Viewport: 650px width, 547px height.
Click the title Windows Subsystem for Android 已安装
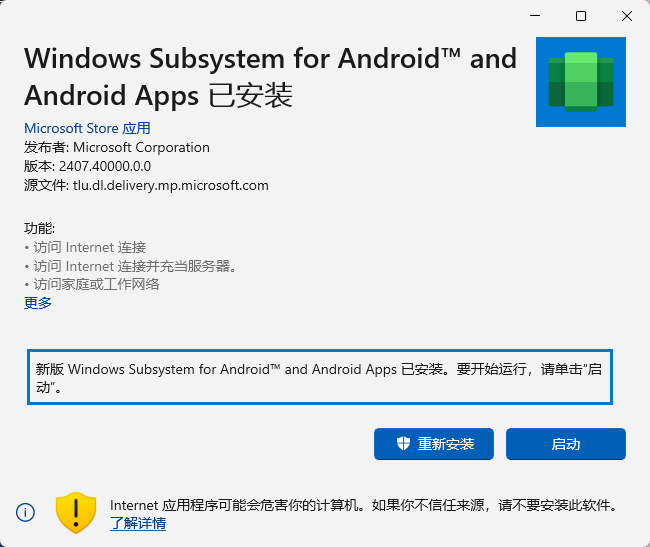coord(270,77)
